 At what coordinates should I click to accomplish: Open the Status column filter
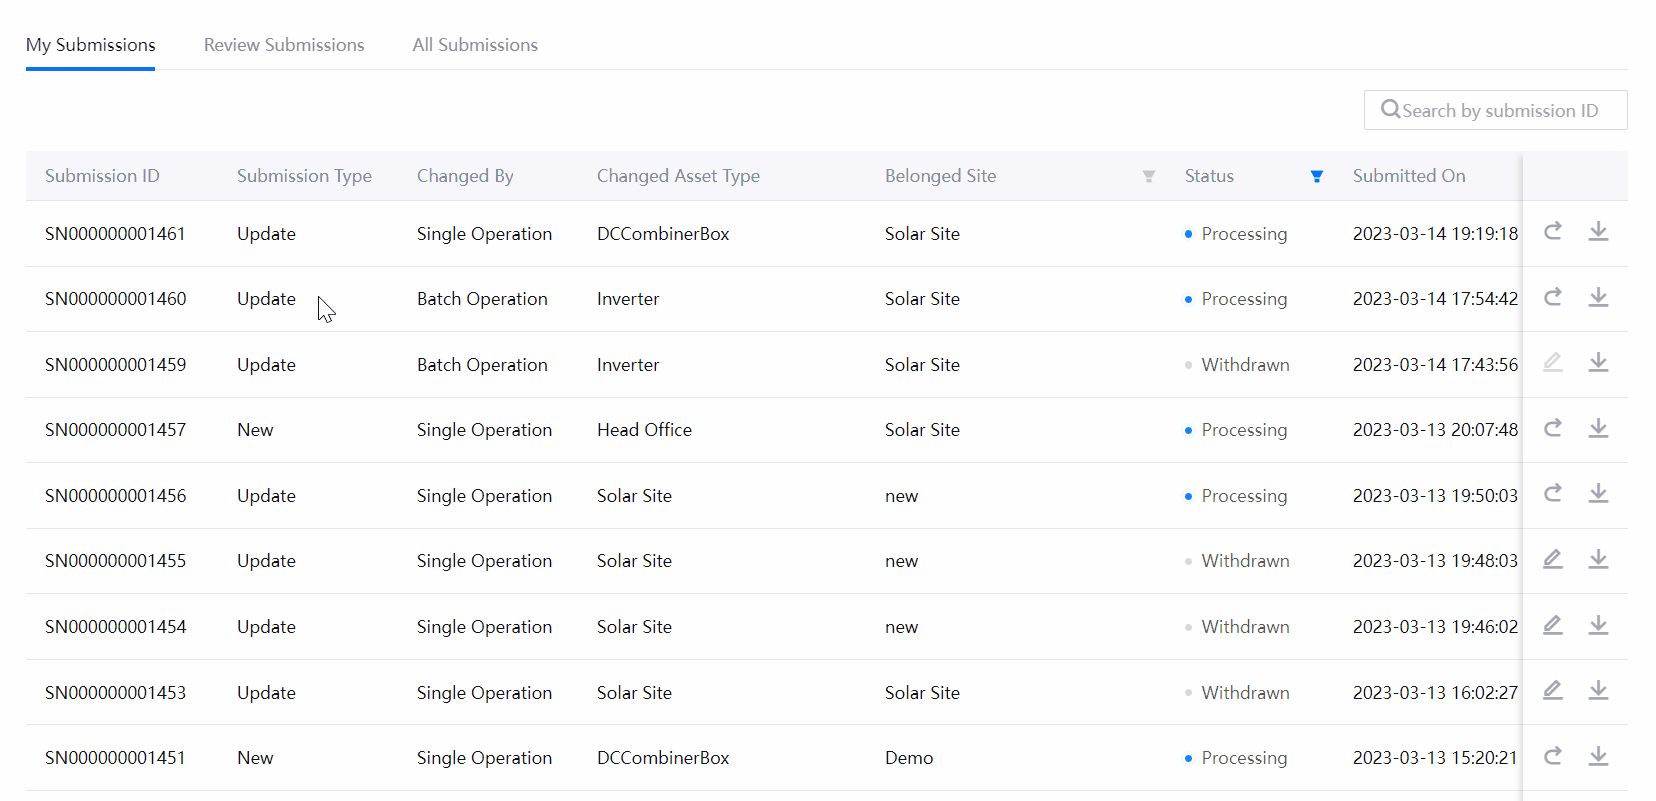[x=1316, y=176]
